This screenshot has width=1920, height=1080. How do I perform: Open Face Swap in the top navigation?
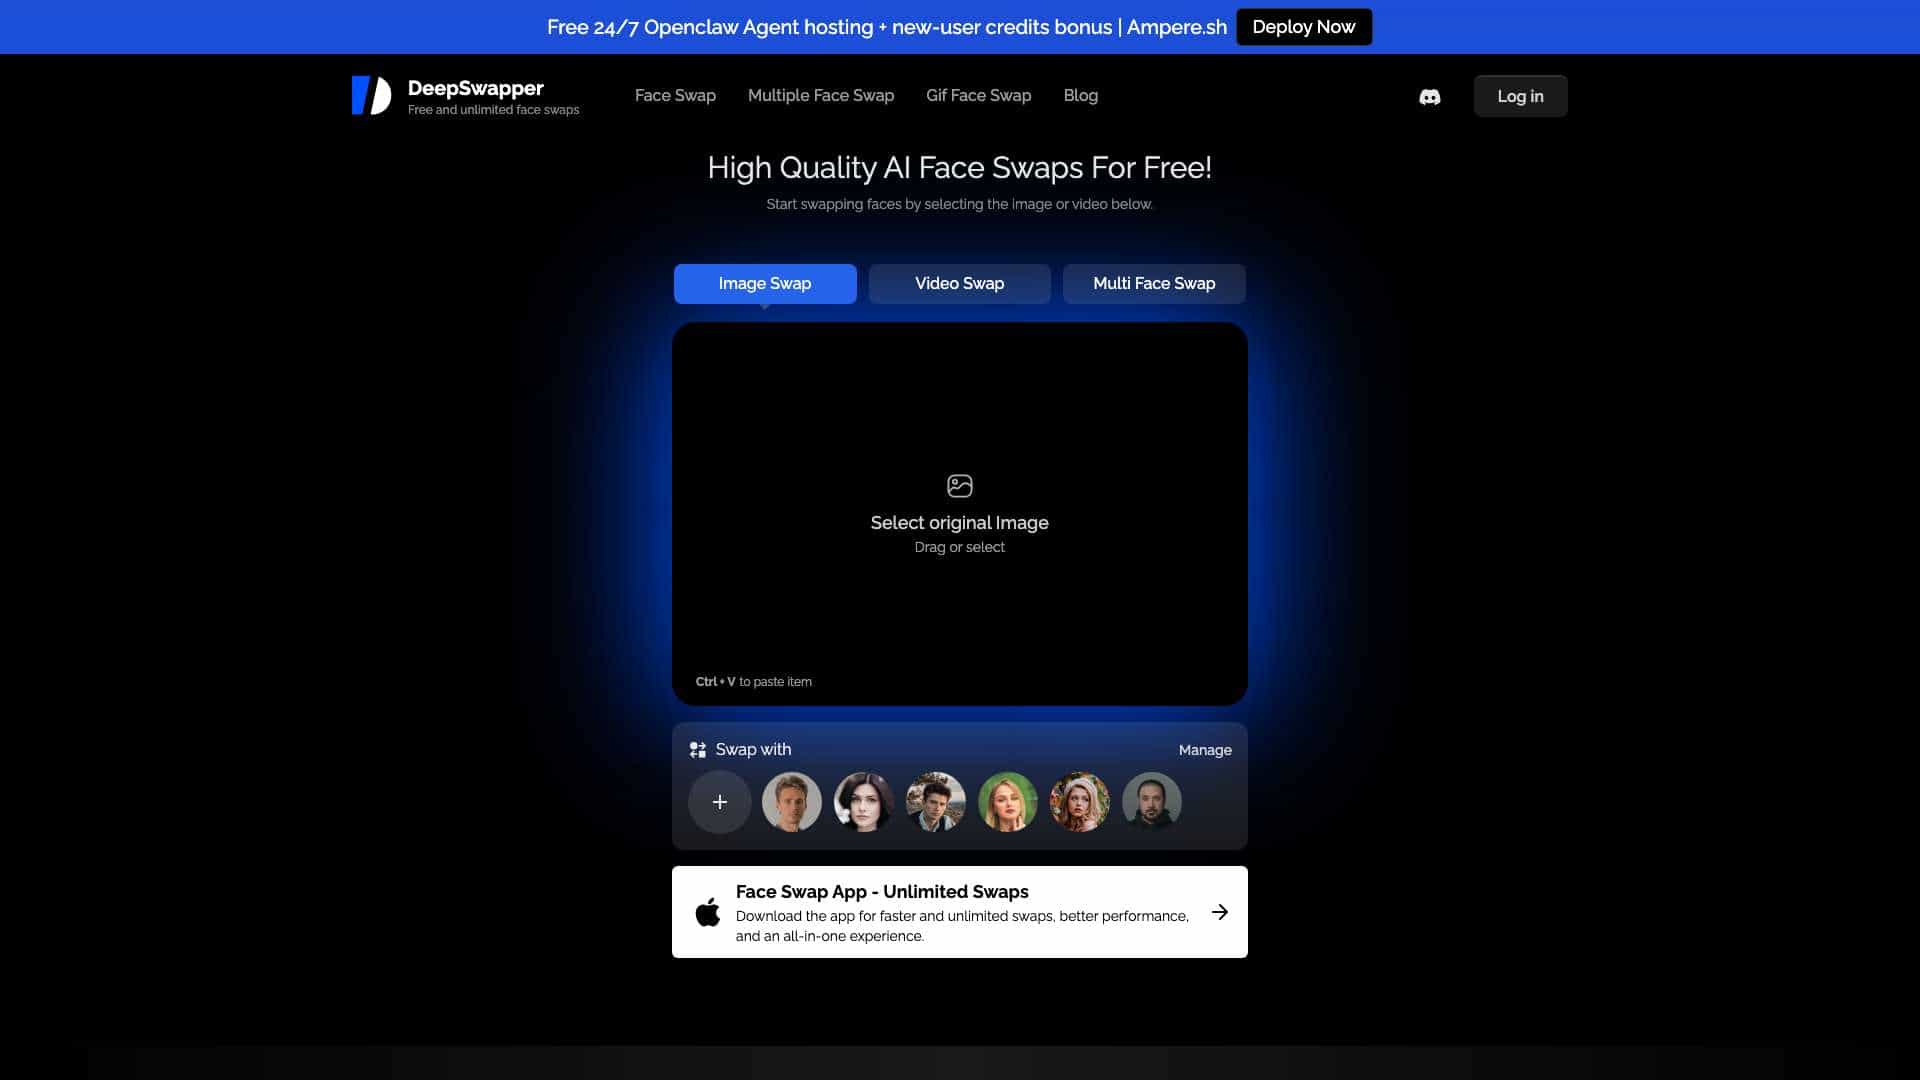point(675,96)
